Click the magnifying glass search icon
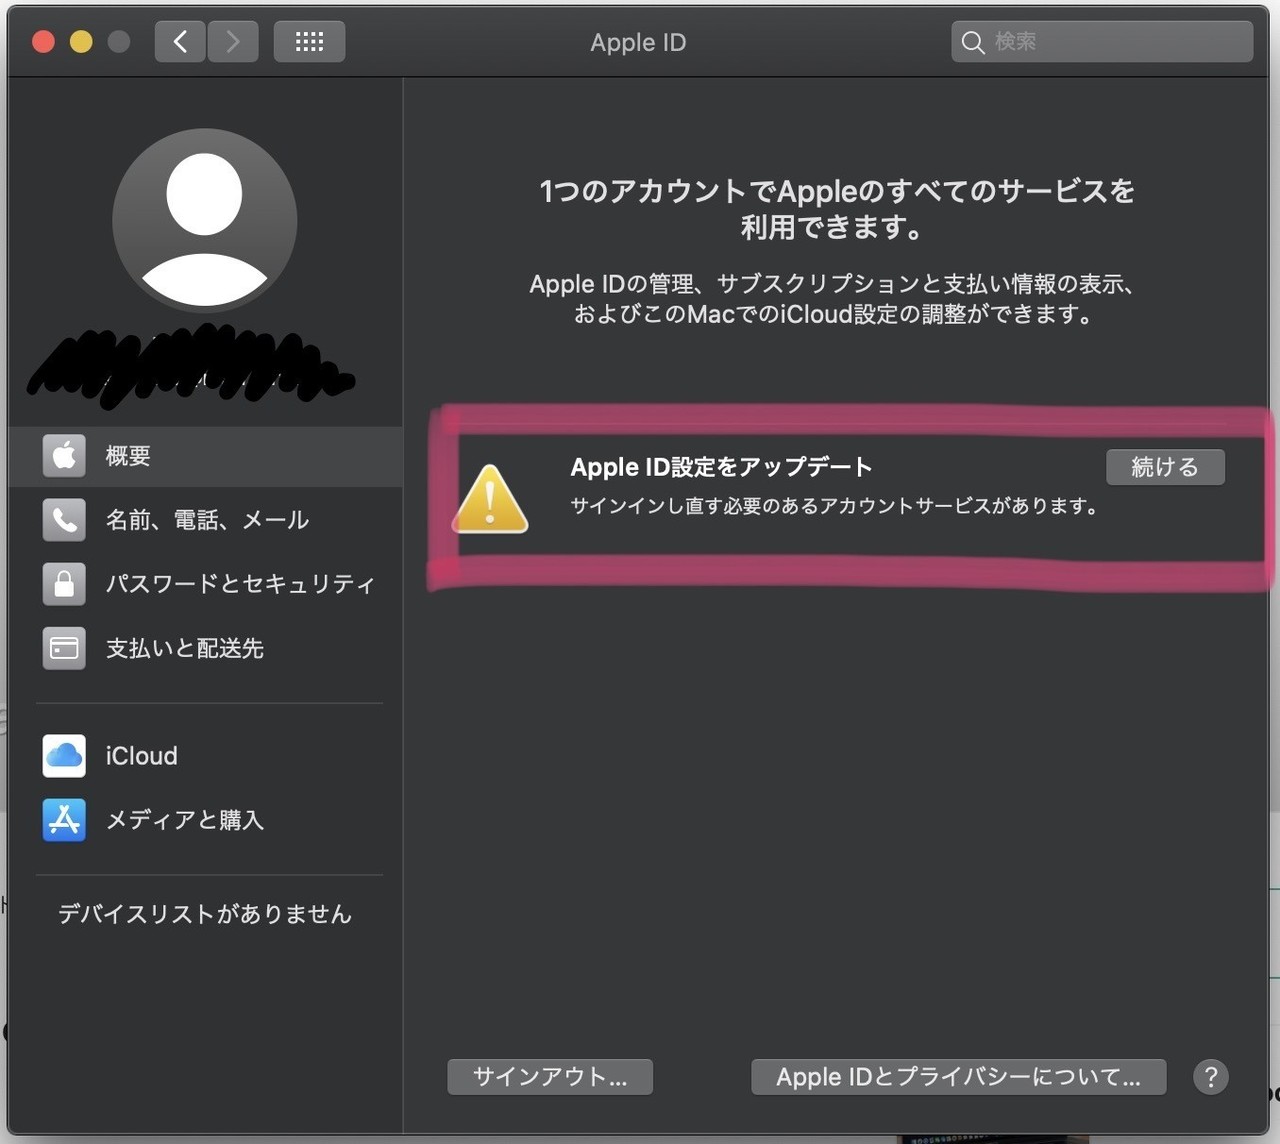The width and height of the screenshot is (1280, 1144). (972, 42)
